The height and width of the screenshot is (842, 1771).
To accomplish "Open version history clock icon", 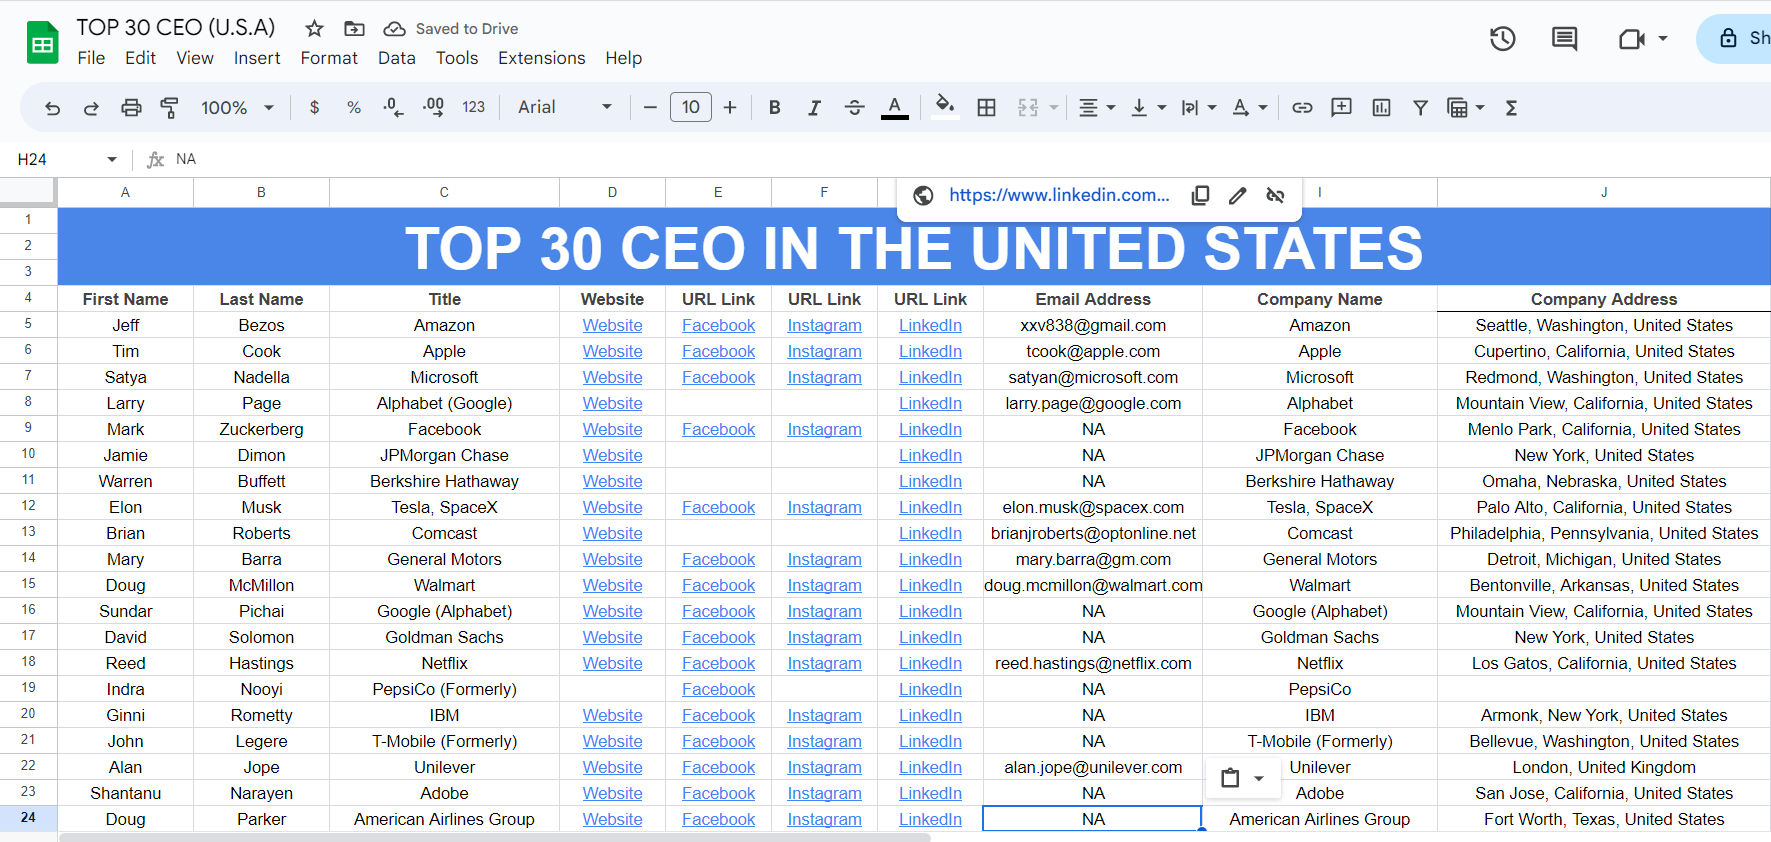I will point(1503,39).
